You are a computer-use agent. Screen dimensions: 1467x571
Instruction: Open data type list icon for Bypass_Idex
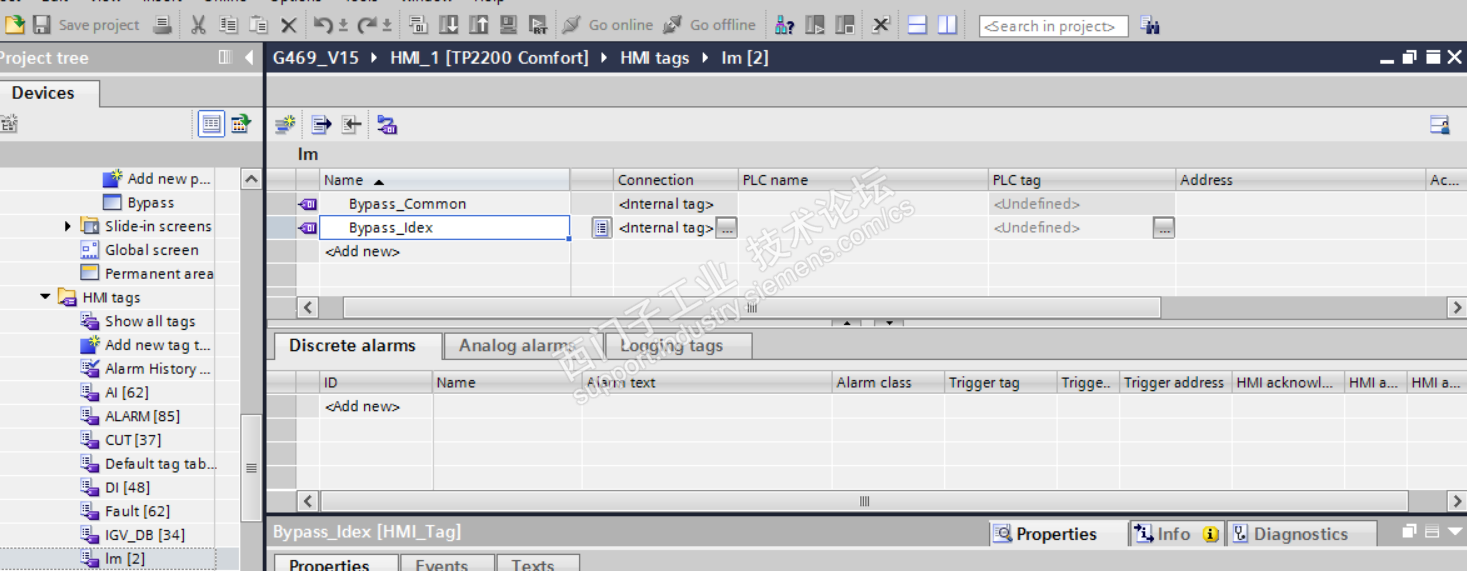click(x=601, y=228)
